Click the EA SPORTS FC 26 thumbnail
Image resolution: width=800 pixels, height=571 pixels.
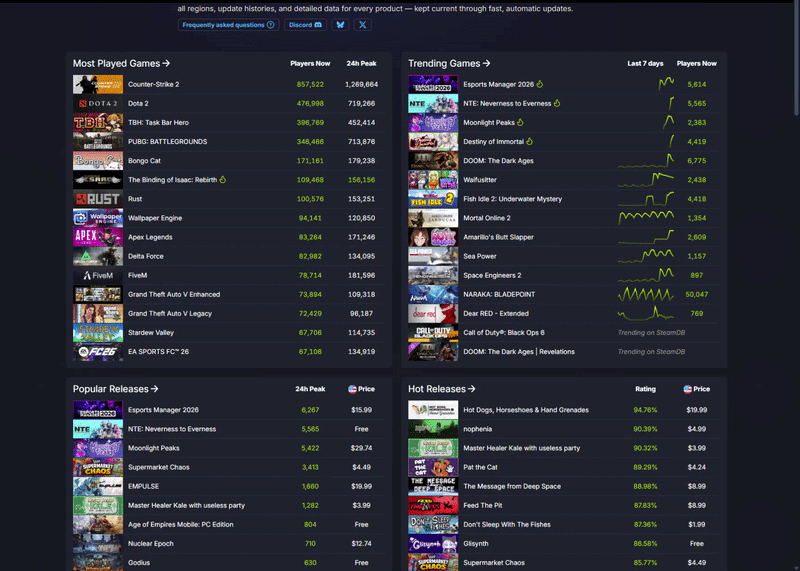(x=98, y=352)
